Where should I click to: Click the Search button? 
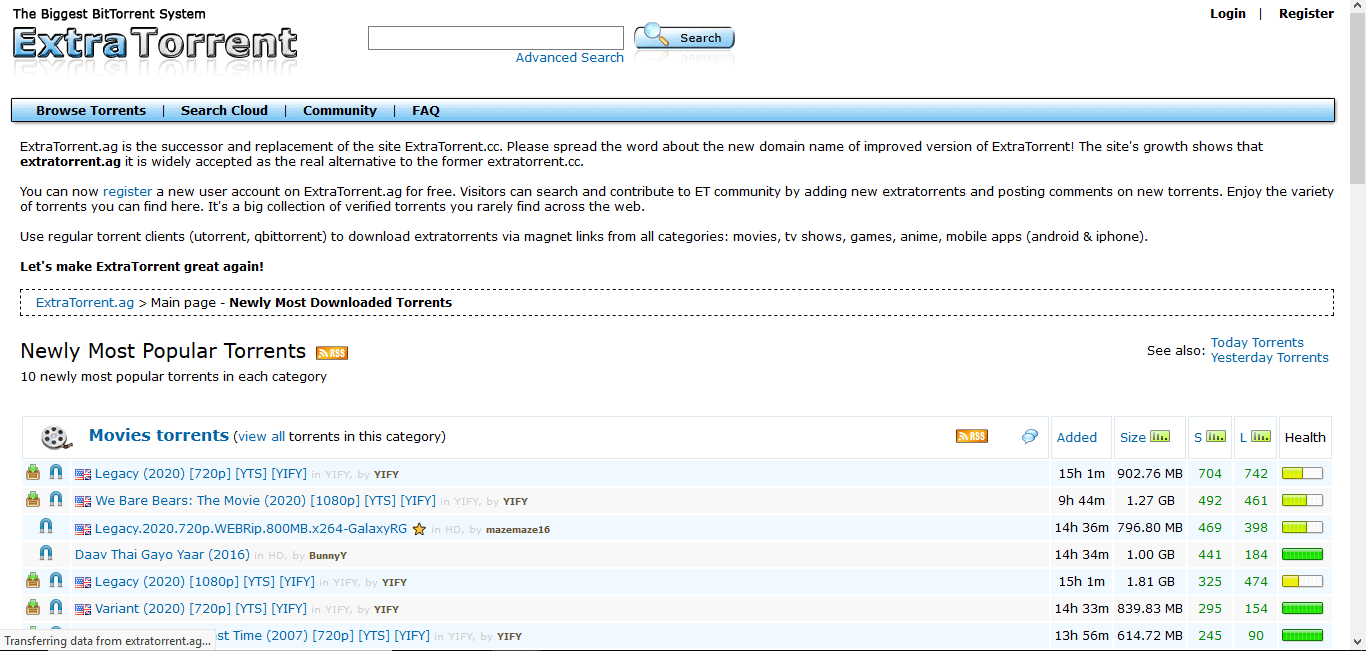pos(685,37)
